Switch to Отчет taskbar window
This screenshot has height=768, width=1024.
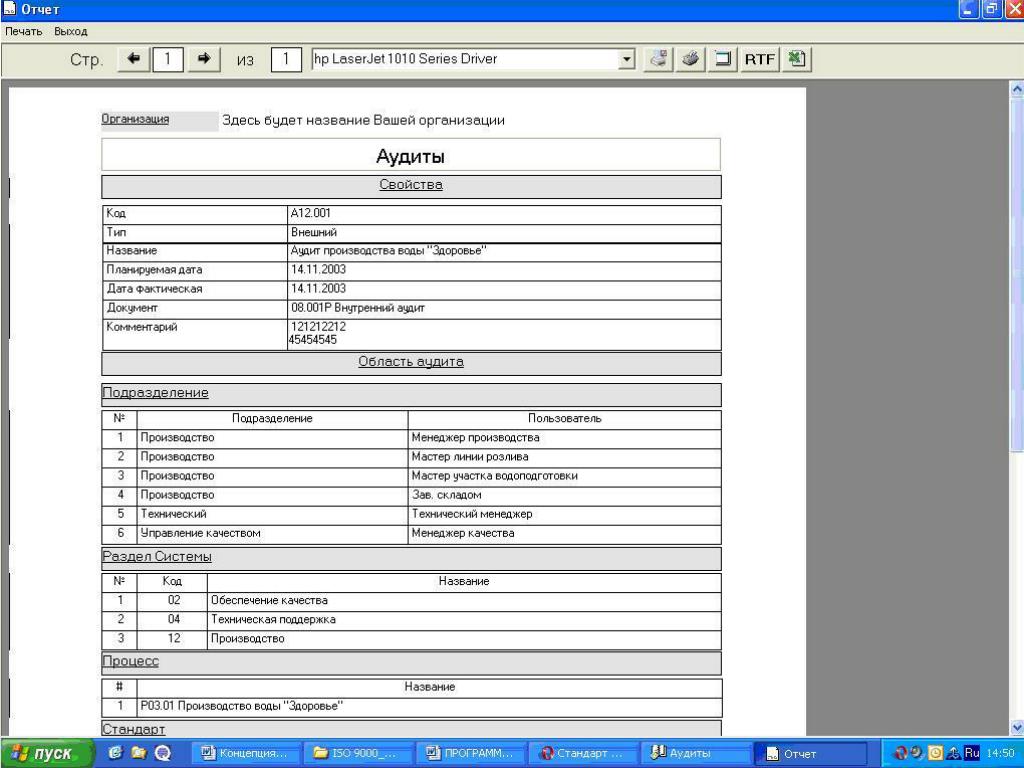[x=810, y=754]
